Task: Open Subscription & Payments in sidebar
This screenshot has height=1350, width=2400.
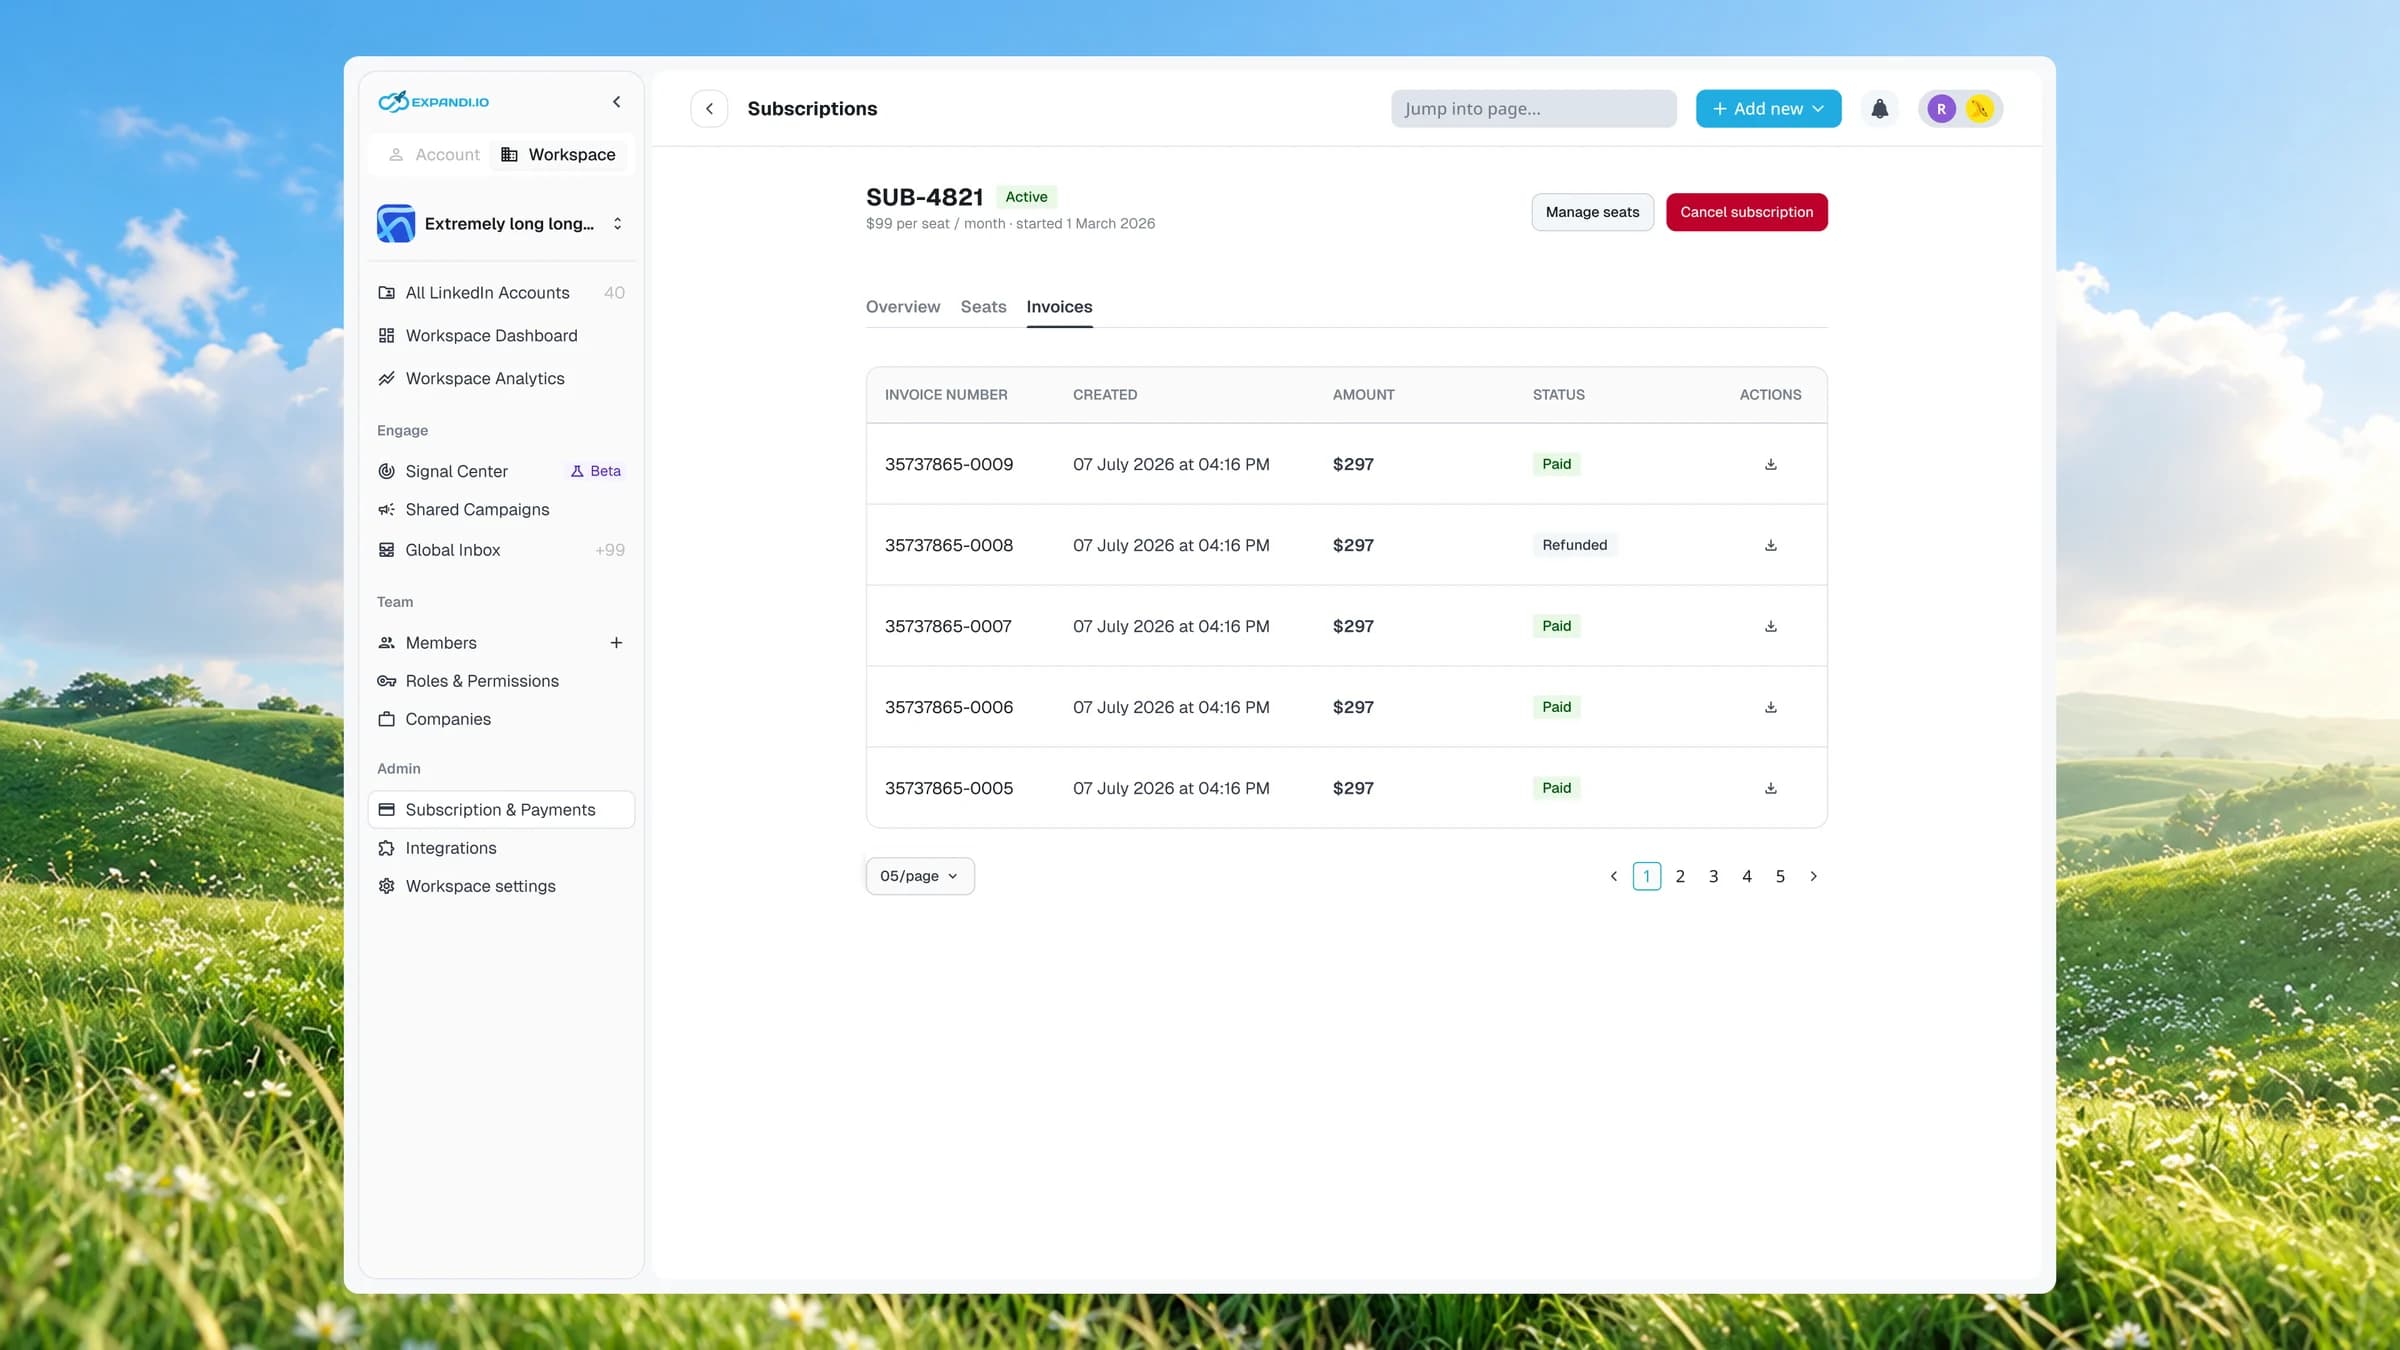Action: (x=501, y=810)
